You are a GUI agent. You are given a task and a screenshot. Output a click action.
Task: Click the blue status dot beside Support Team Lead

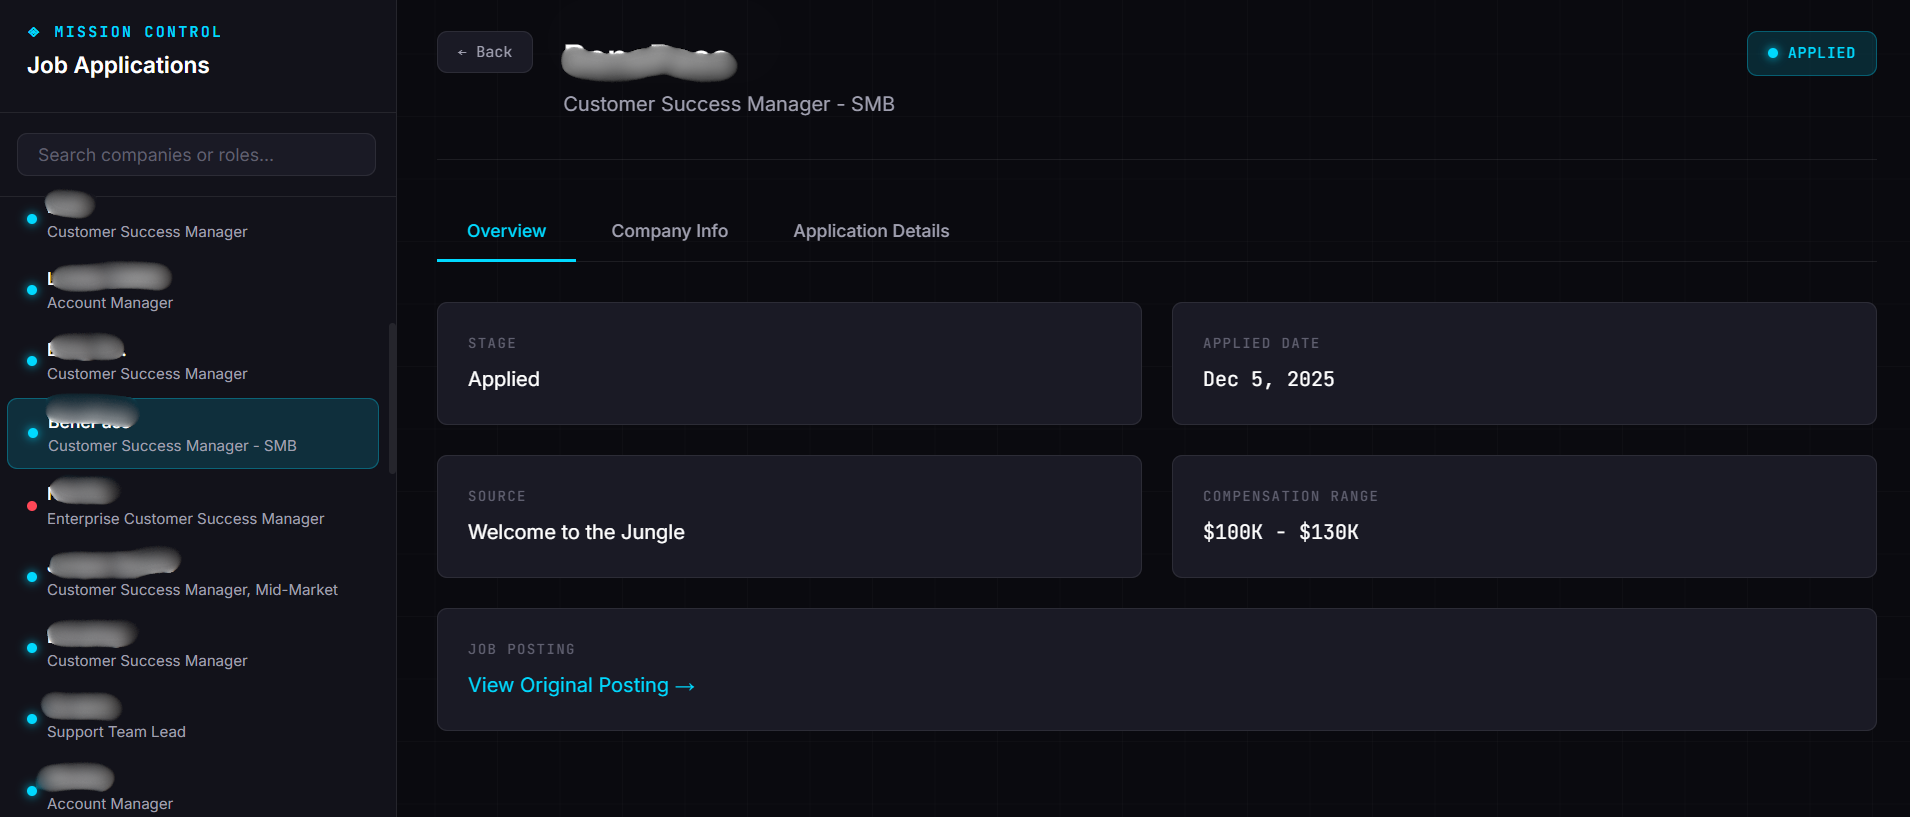tap(32, 719)
